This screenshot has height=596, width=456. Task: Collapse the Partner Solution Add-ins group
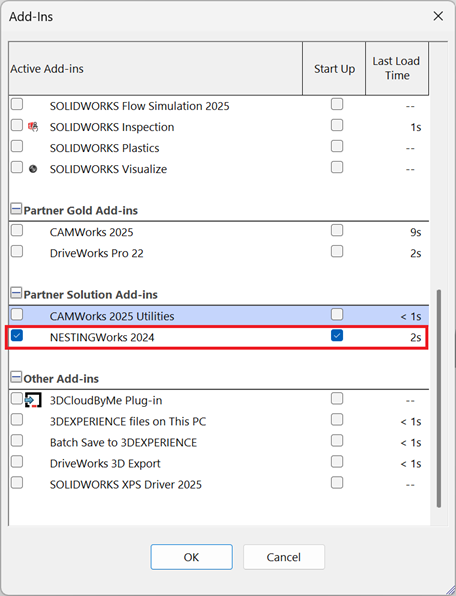[x=16, y=293]
